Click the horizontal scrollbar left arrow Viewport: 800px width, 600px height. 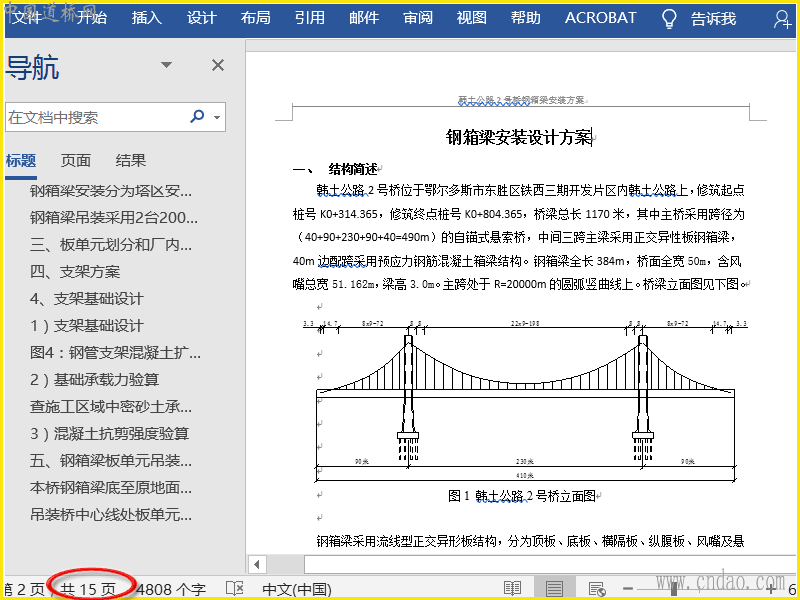click(x=257, y=564)
